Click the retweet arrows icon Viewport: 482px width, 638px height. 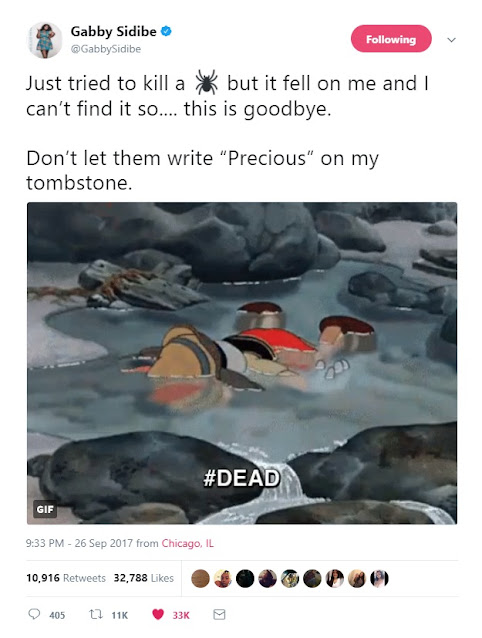coord(96,614)
